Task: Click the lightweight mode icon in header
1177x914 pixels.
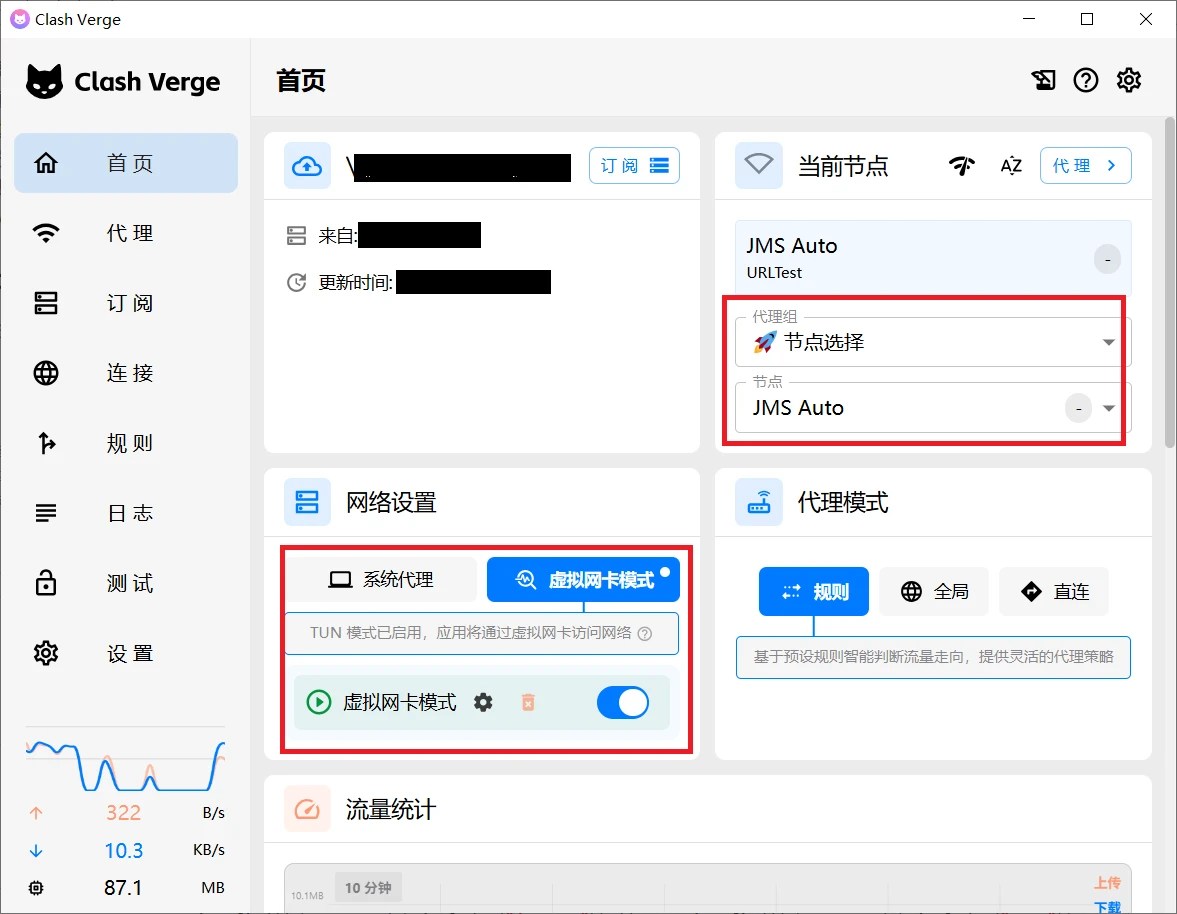Action: 1043,80
